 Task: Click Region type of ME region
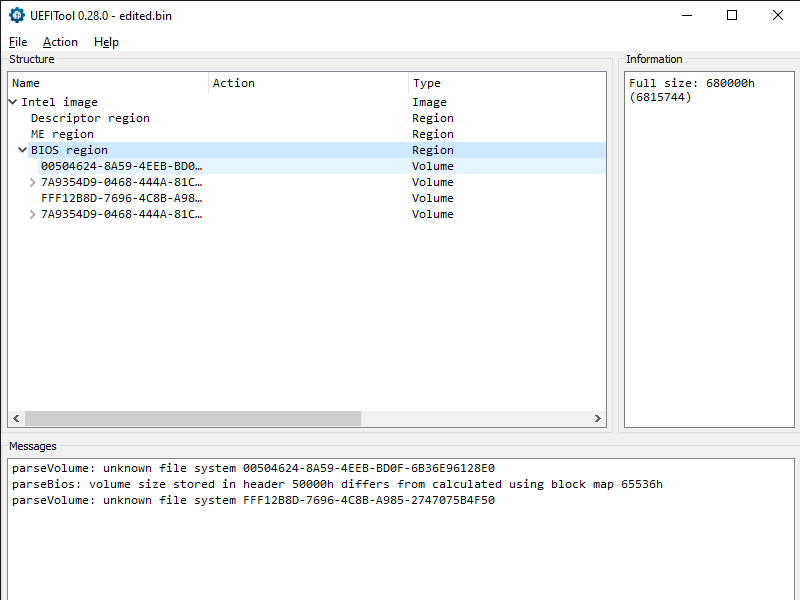(433, 134)
